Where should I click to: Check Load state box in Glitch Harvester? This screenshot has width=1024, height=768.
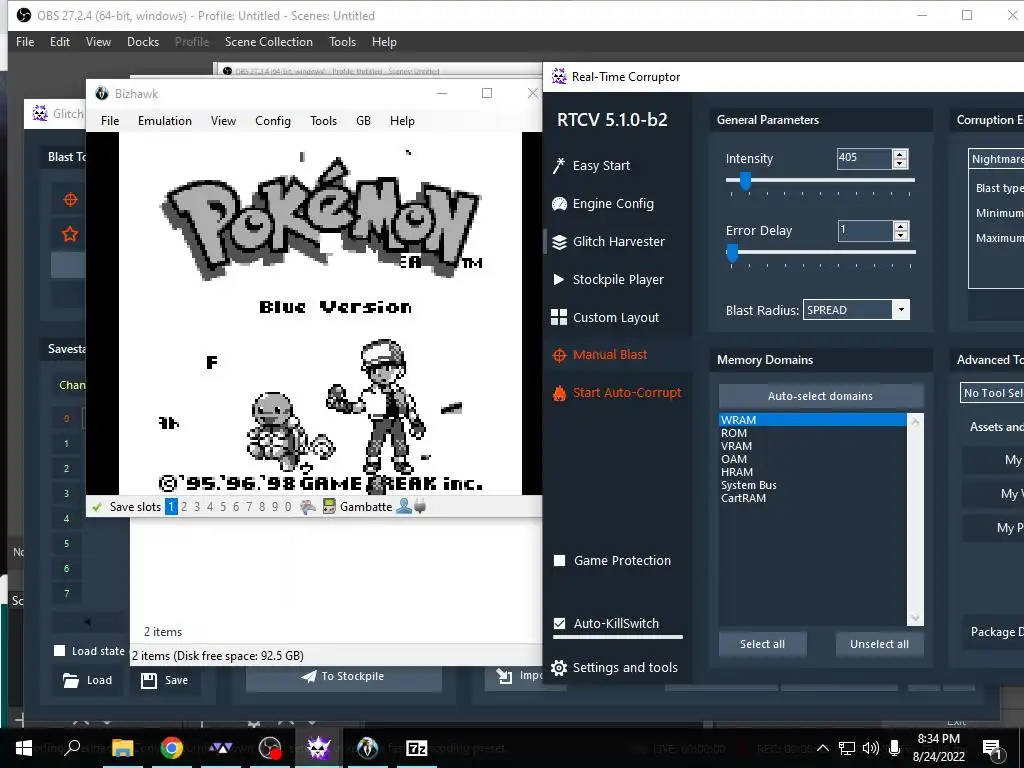pos(59,650)
